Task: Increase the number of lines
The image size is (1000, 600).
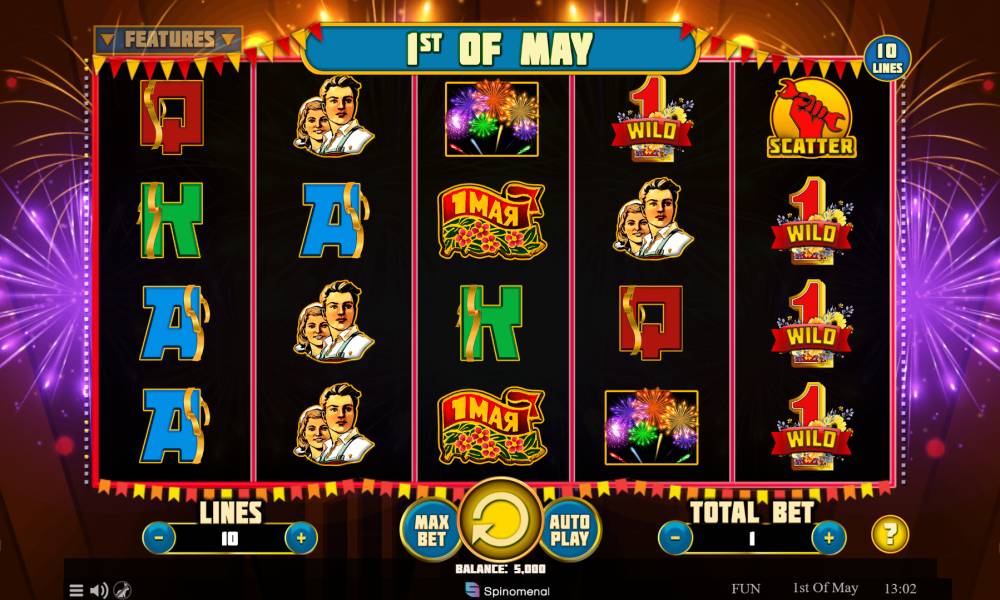Action: pyautogui.click(x=301, y=538)
